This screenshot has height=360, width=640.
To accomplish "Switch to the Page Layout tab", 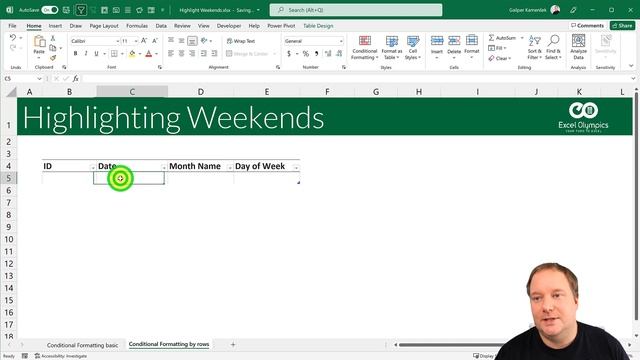I will coord(104,26).
